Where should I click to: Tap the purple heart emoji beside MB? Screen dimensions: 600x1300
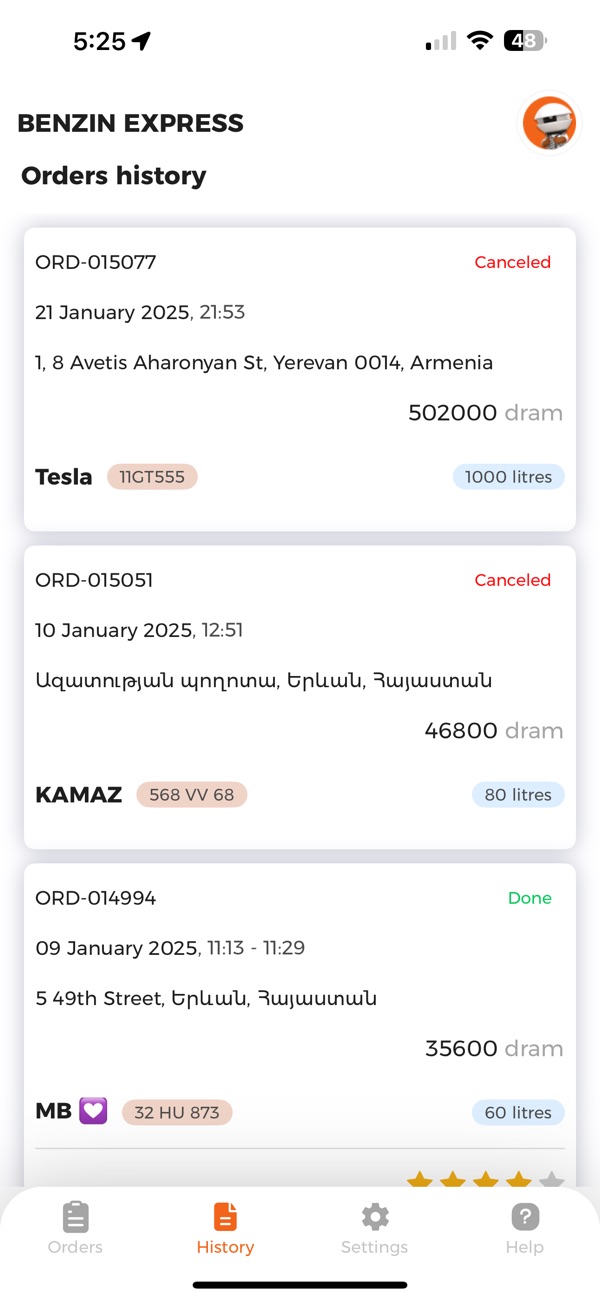[93, 1111]
